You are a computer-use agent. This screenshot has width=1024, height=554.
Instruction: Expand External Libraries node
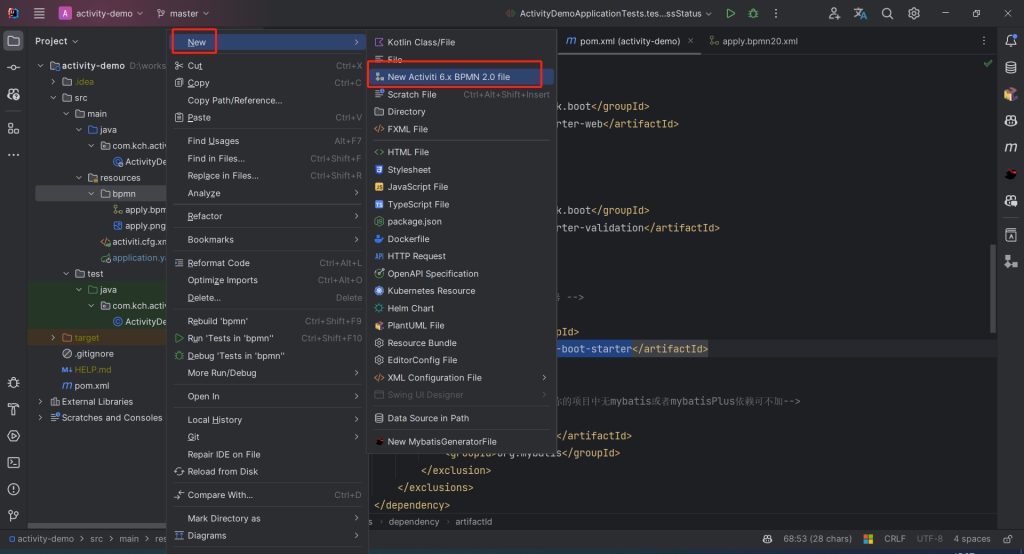point(40,402)
